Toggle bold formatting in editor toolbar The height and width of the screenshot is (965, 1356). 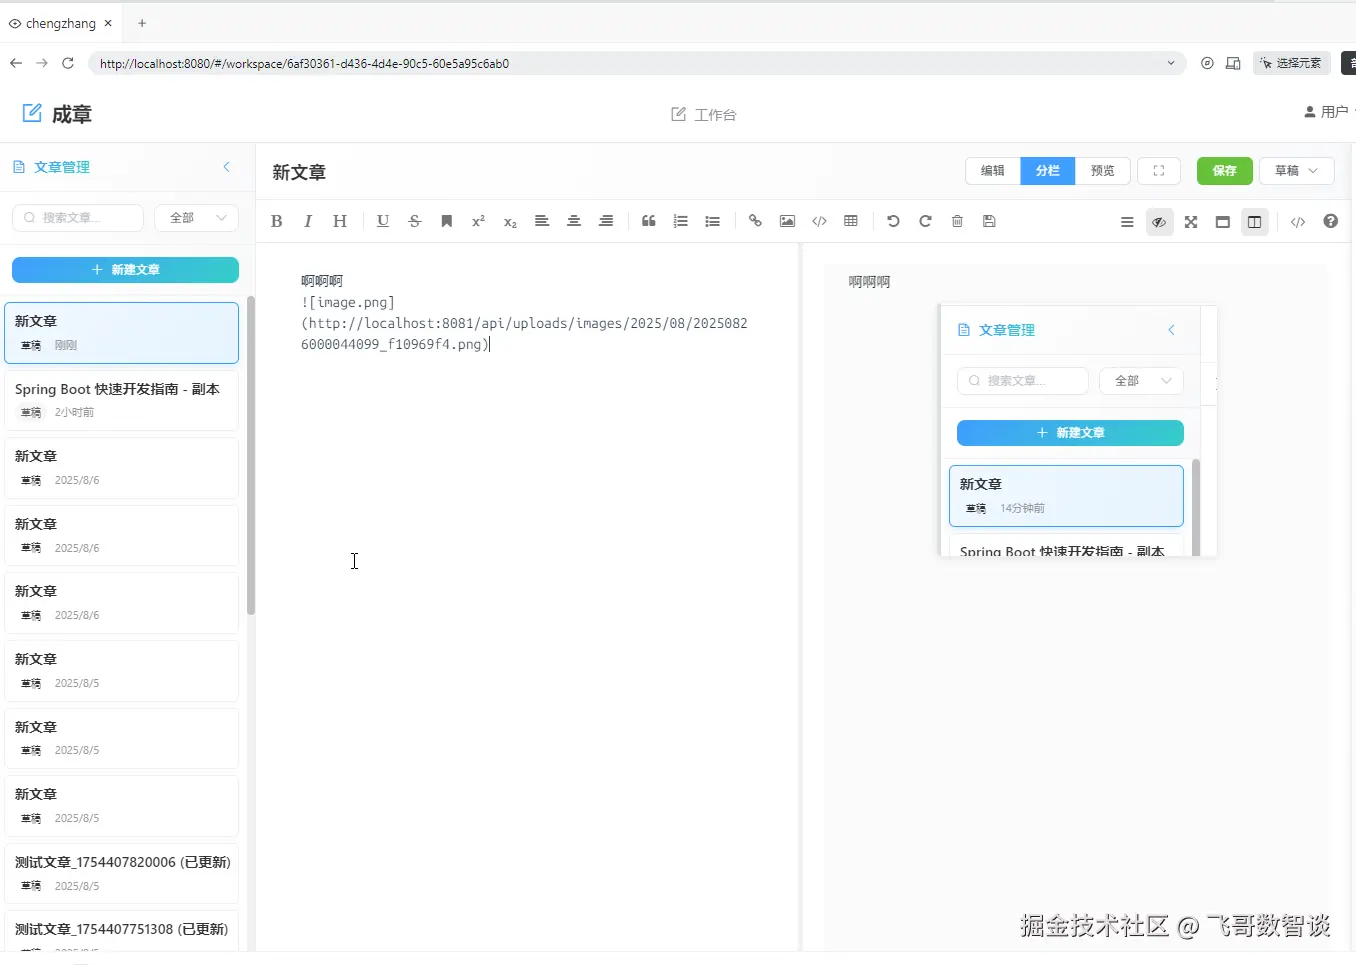(x=277, y=221)
